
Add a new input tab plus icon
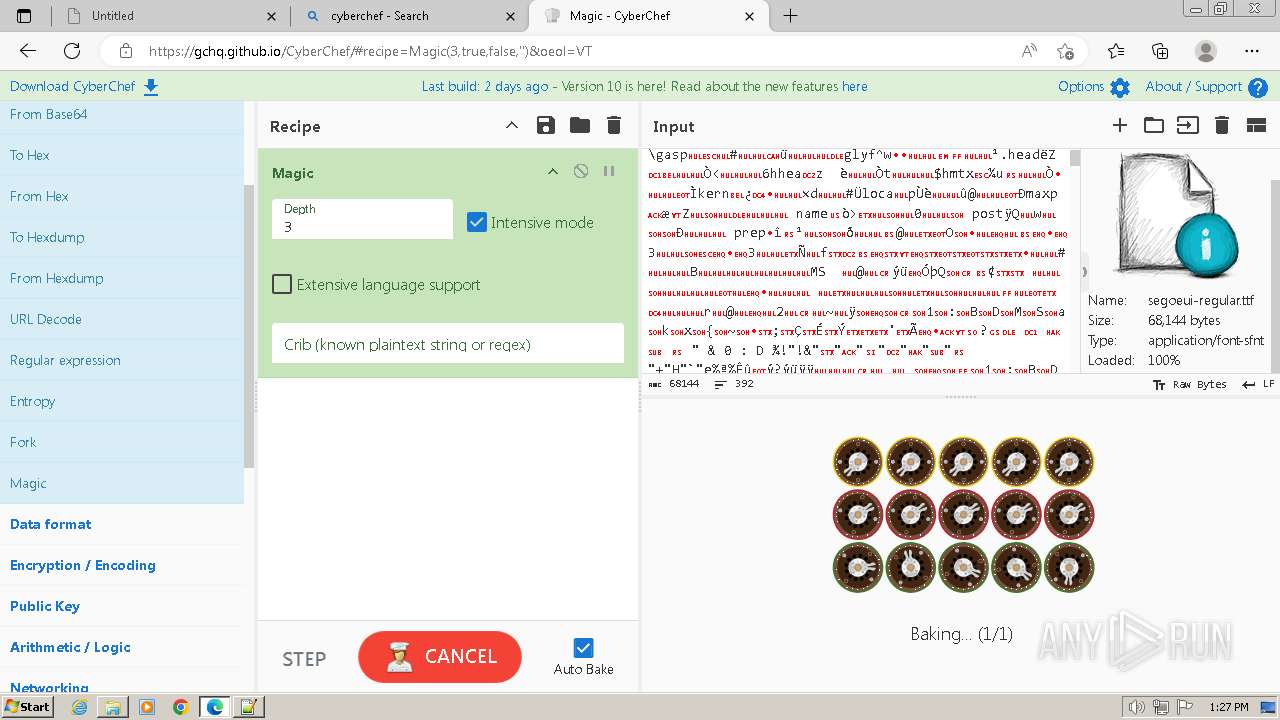click(1120, 125)
